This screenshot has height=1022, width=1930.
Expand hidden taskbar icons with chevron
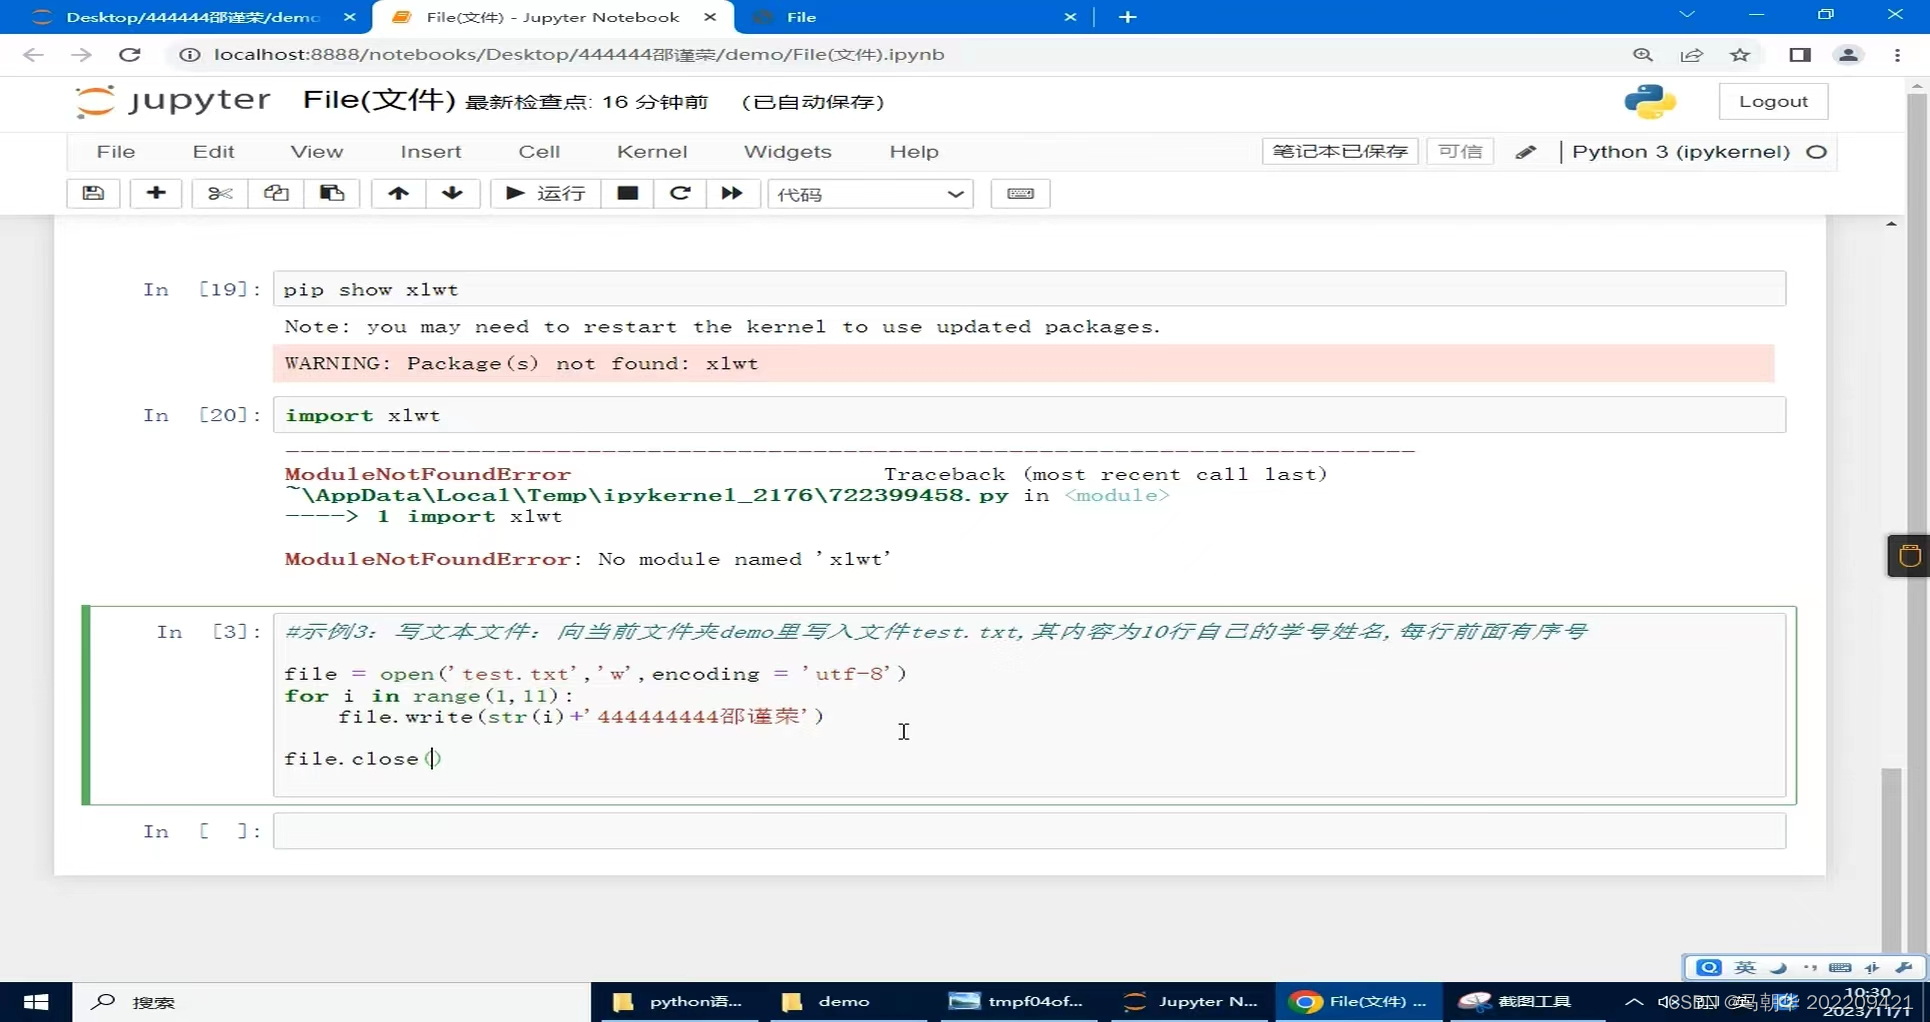[x=1634, y=1001]
